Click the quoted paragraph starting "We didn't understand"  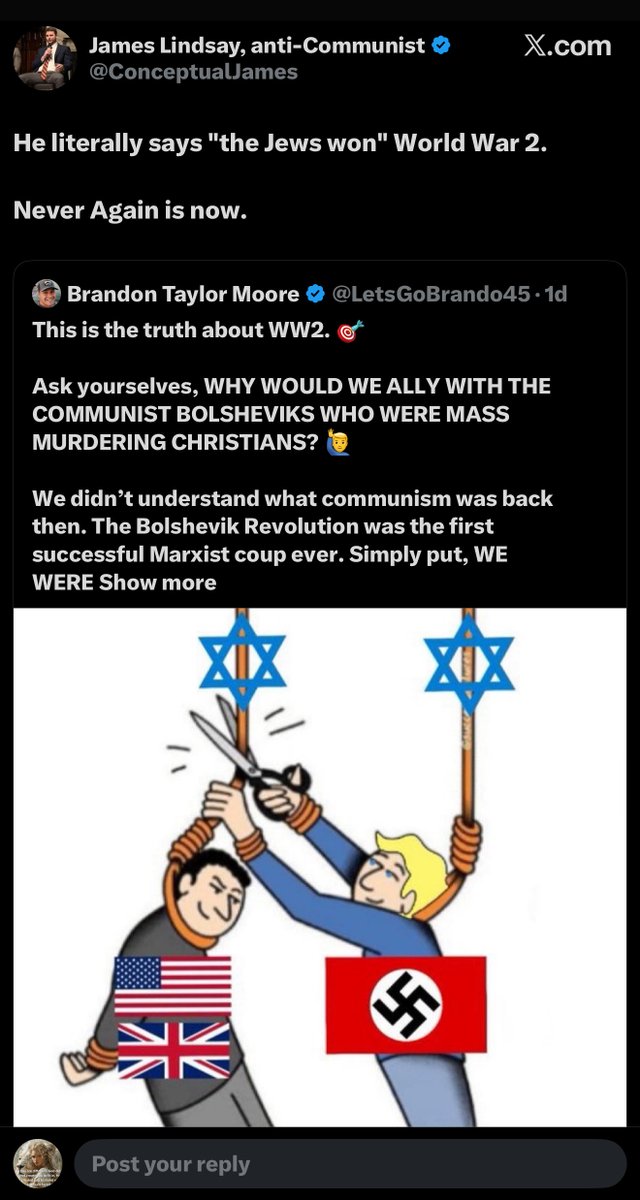292,540
